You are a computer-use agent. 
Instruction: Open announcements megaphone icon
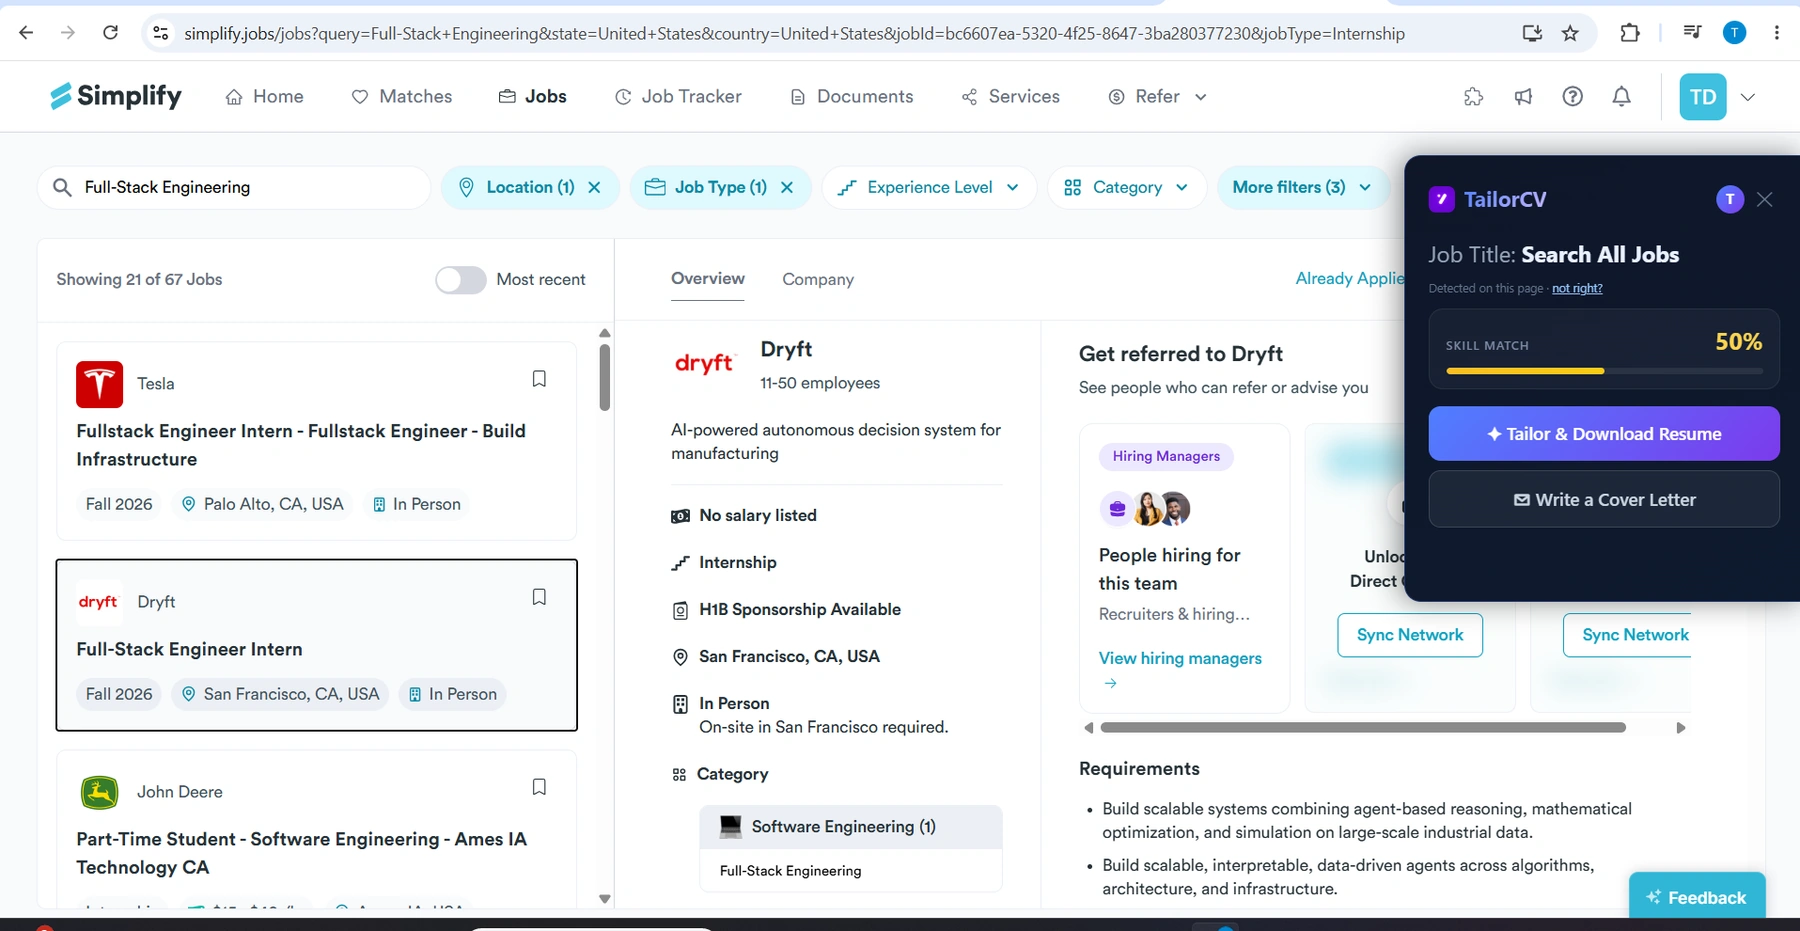click(x=1523, y=97)
